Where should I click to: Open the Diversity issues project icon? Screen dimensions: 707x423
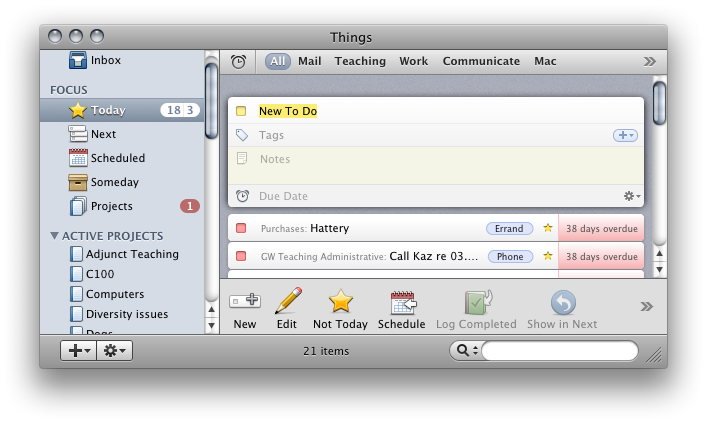pyautogui.click(x=76, y=314)
